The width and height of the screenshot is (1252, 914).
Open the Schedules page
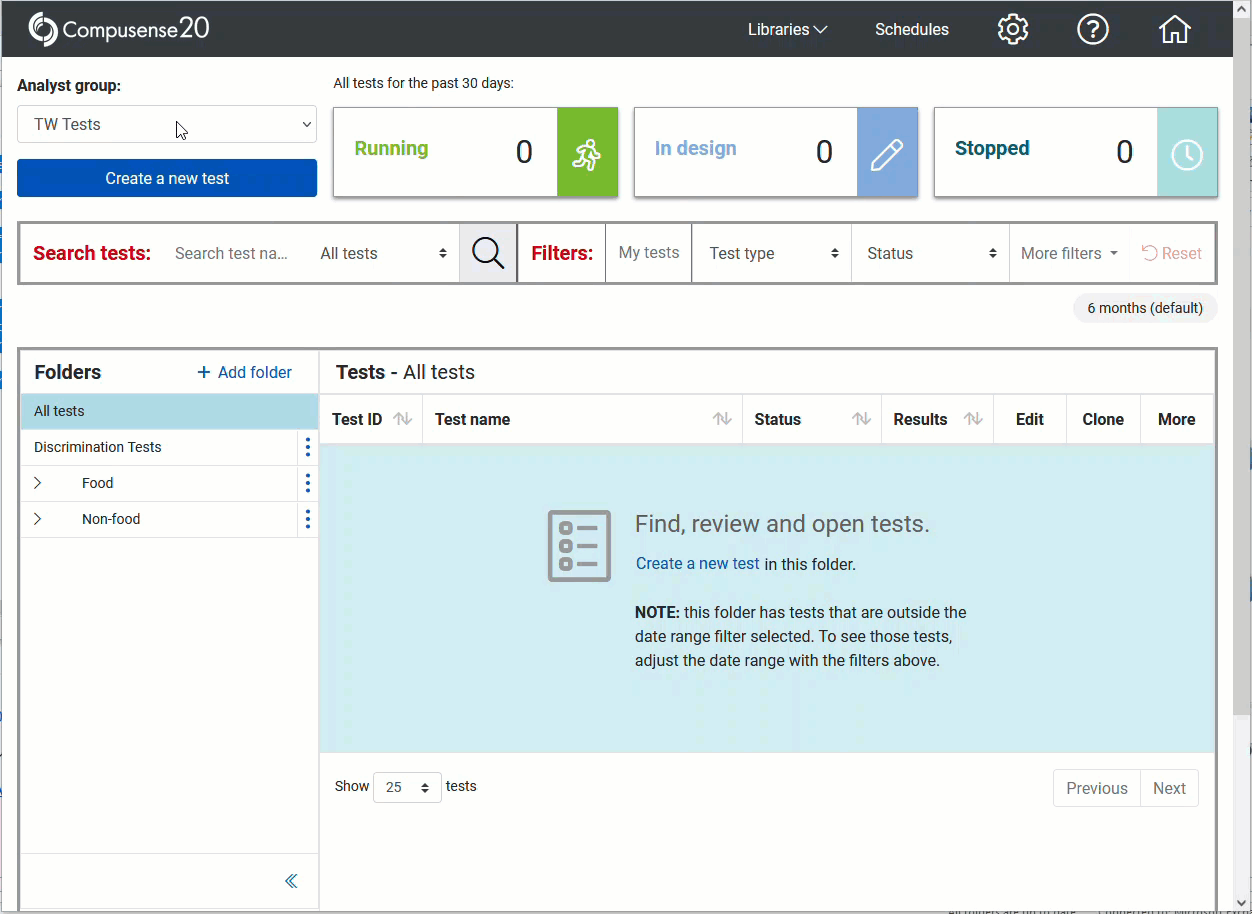coord(912,29)
